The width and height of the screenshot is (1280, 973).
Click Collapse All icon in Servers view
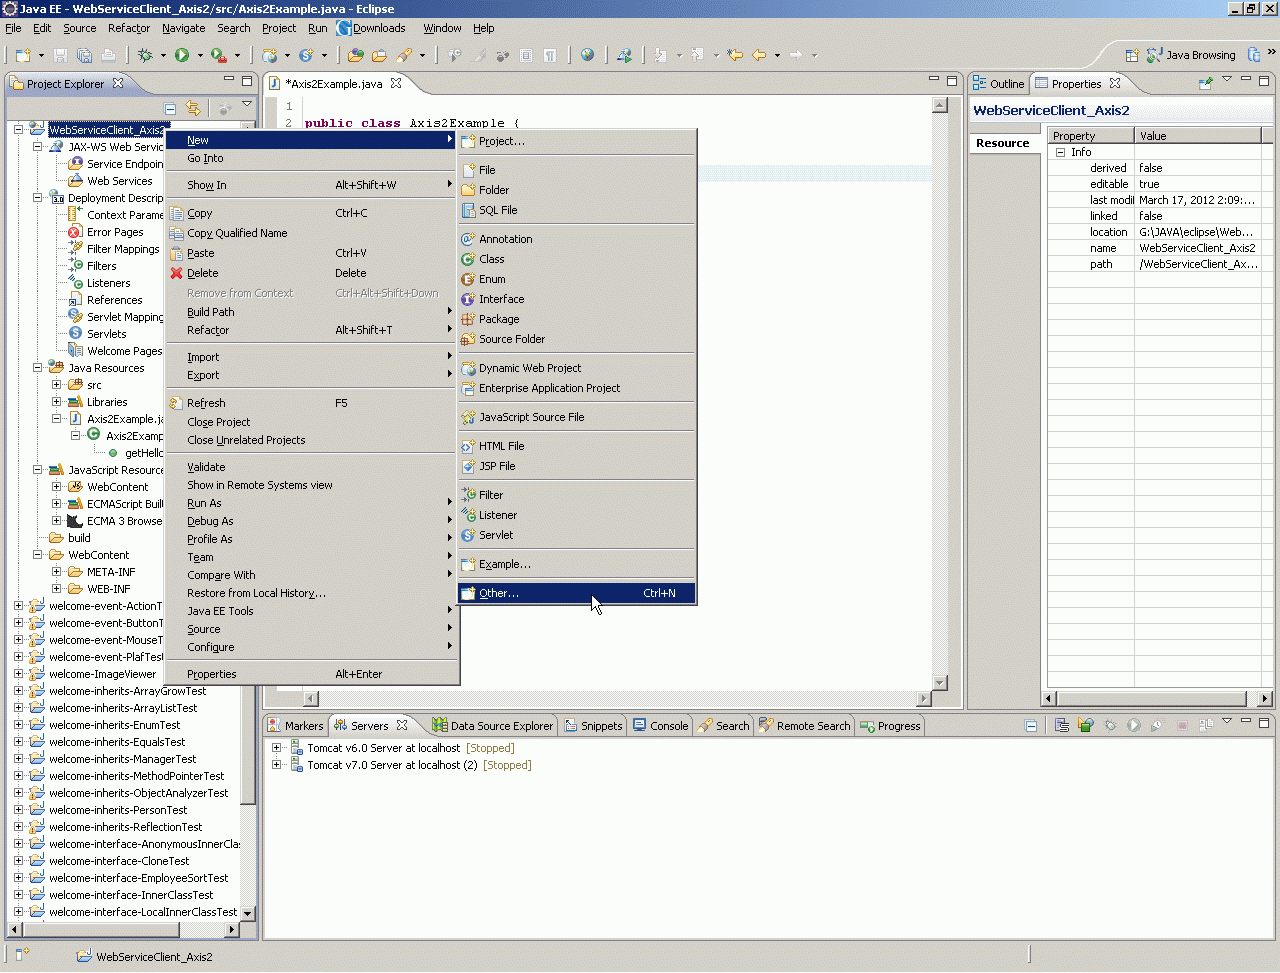(1031, 725)
